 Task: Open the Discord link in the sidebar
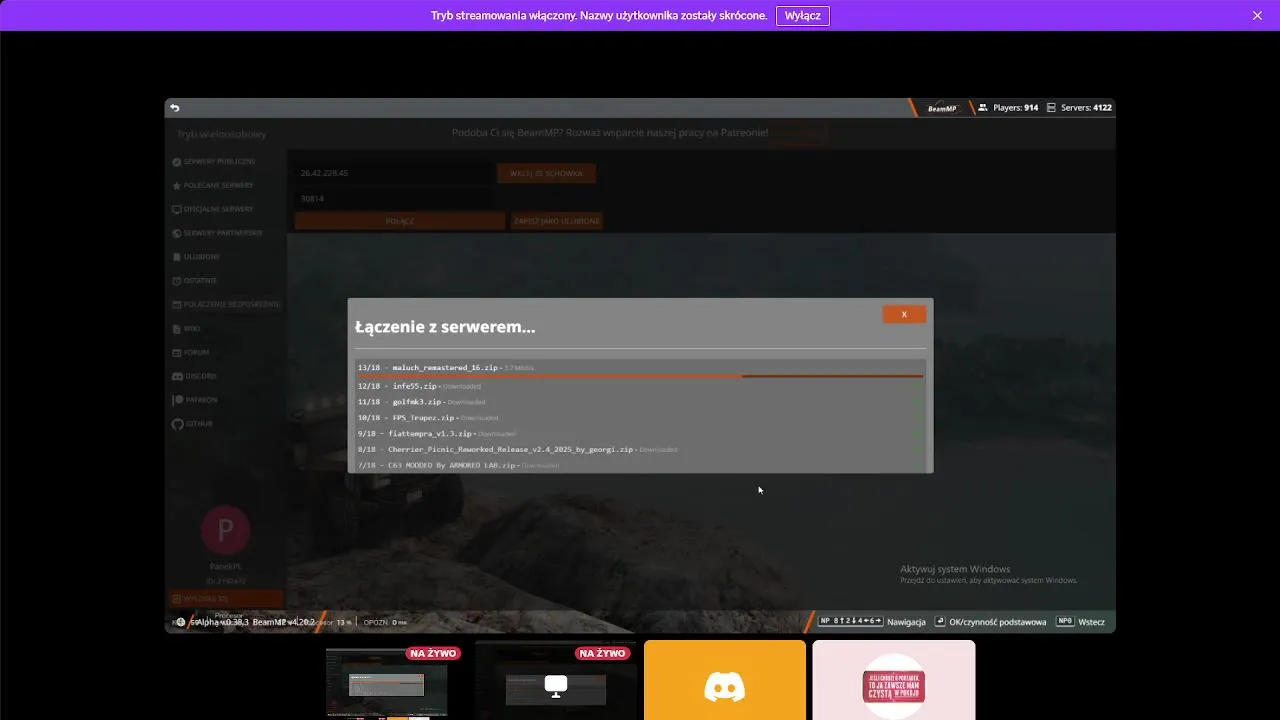[x=193, y=376]
